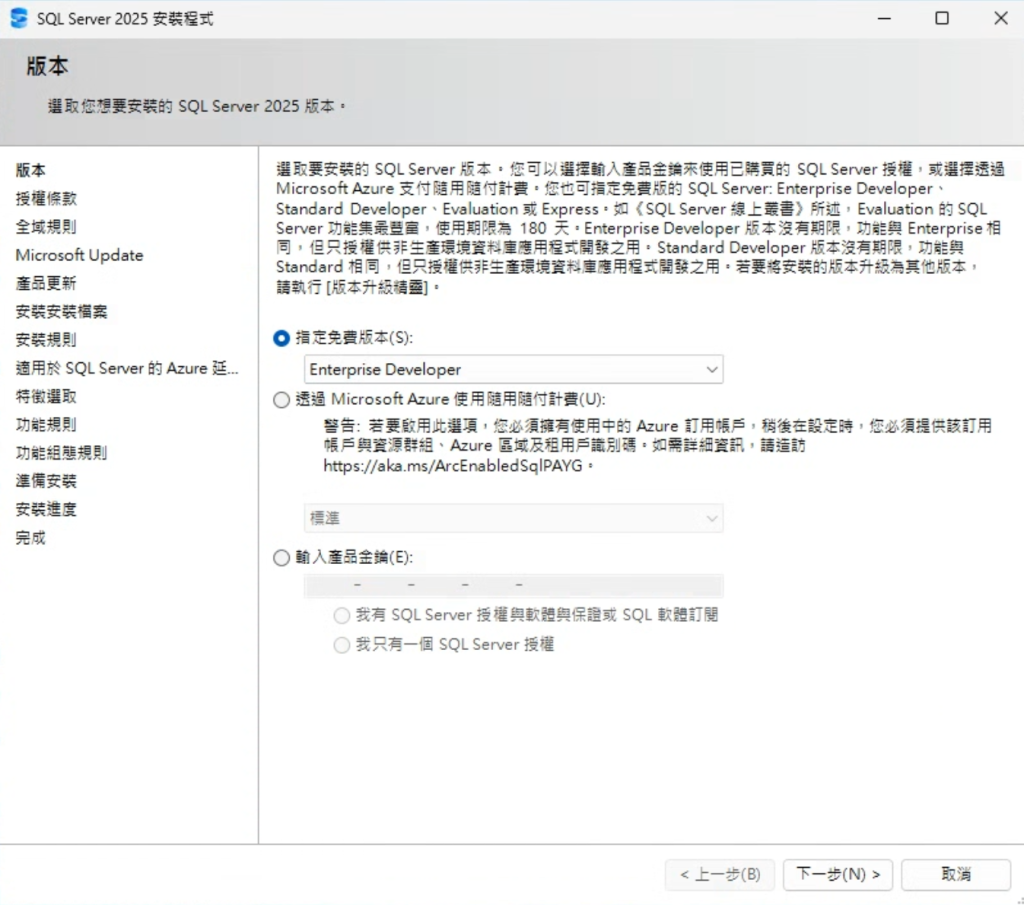
Task: Click the https://aka.ms/ArcEnabledSqlPAYG URL text
Action: 453,466
